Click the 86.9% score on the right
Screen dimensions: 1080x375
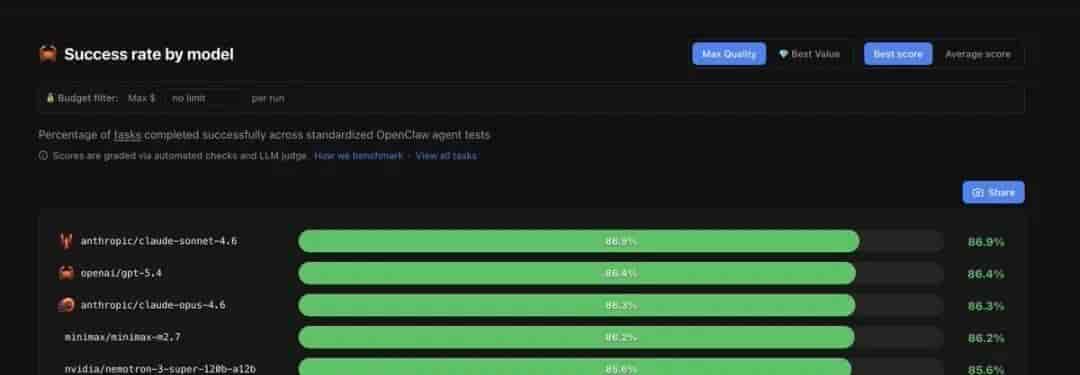pos(986,242)
